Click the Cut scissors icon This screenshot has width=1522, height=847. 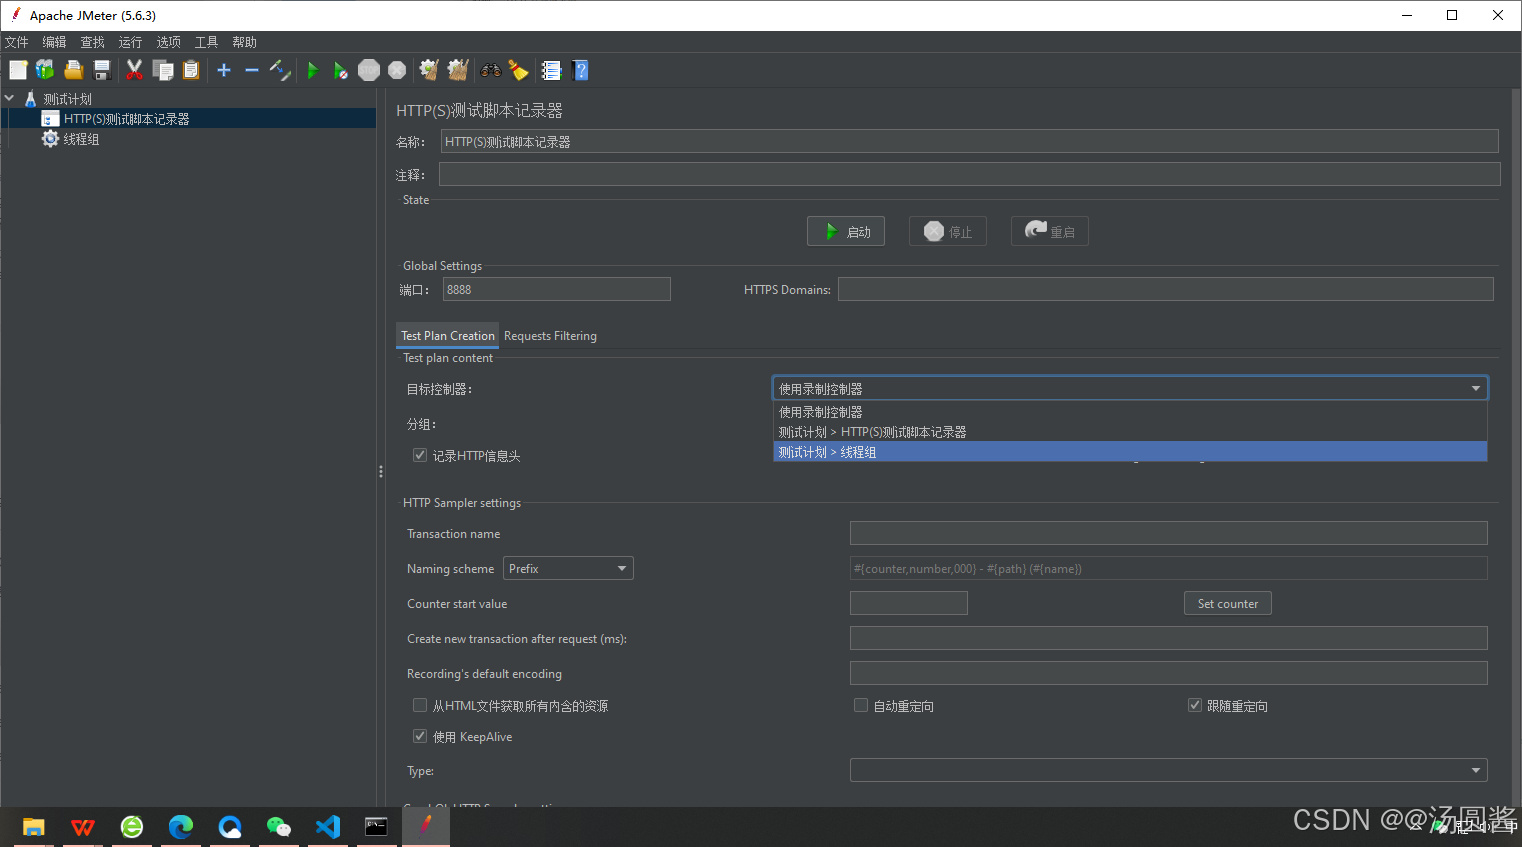(x=134, y=70)
